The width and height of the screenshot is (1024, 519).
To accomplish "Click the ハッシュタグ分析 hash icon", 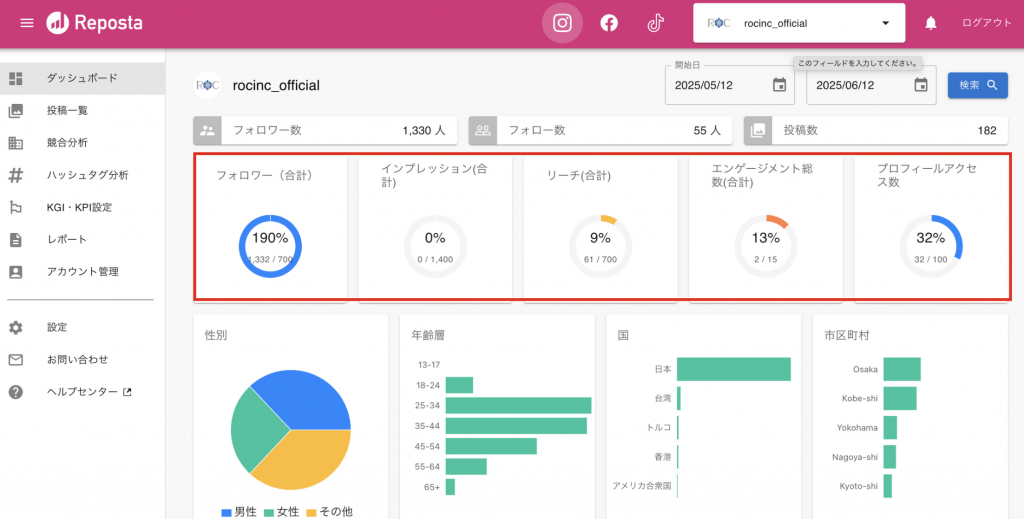I will click(16, 175).
